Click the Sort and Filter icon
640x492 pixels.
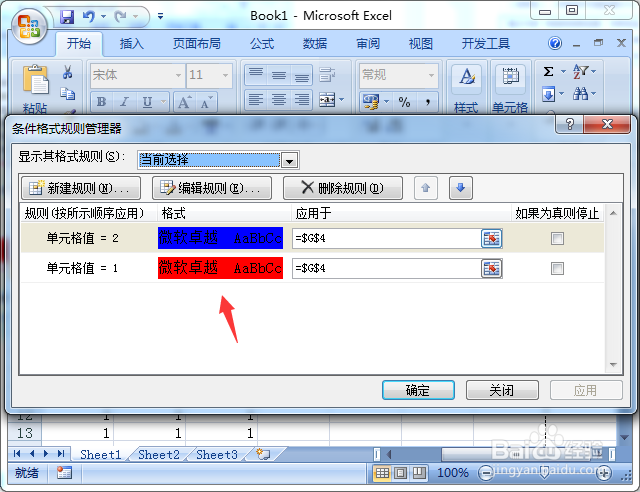[x=580, y=72]
